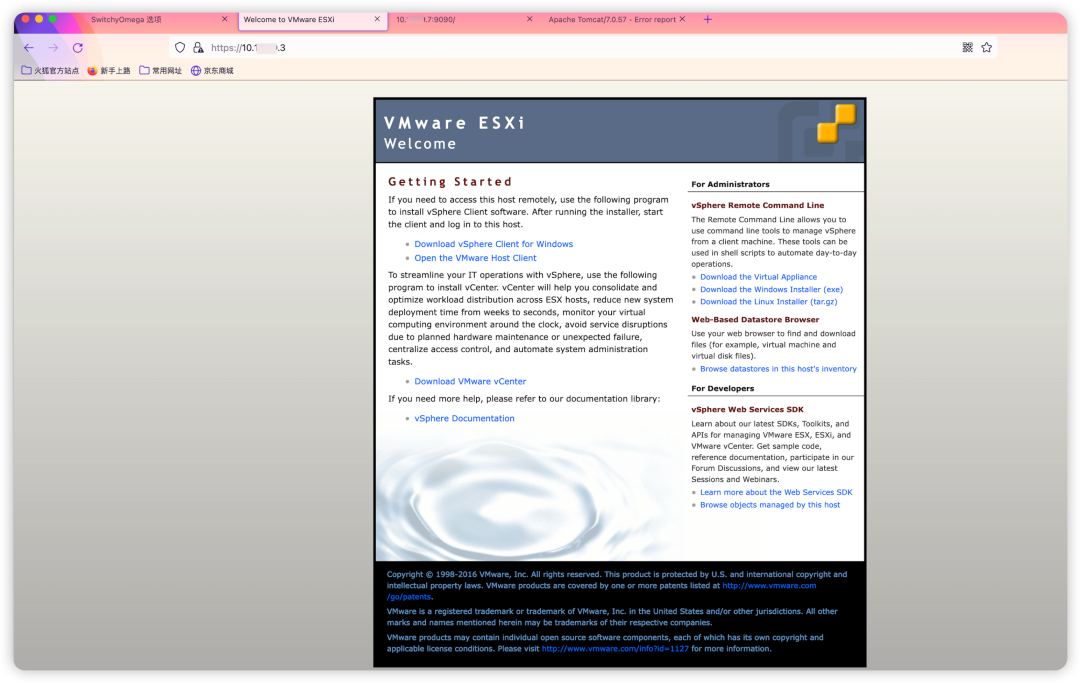1080x683 pixels.
Task: Open the QR code icon in address bar
Action: pyautogui.click(x=968, y=48)
